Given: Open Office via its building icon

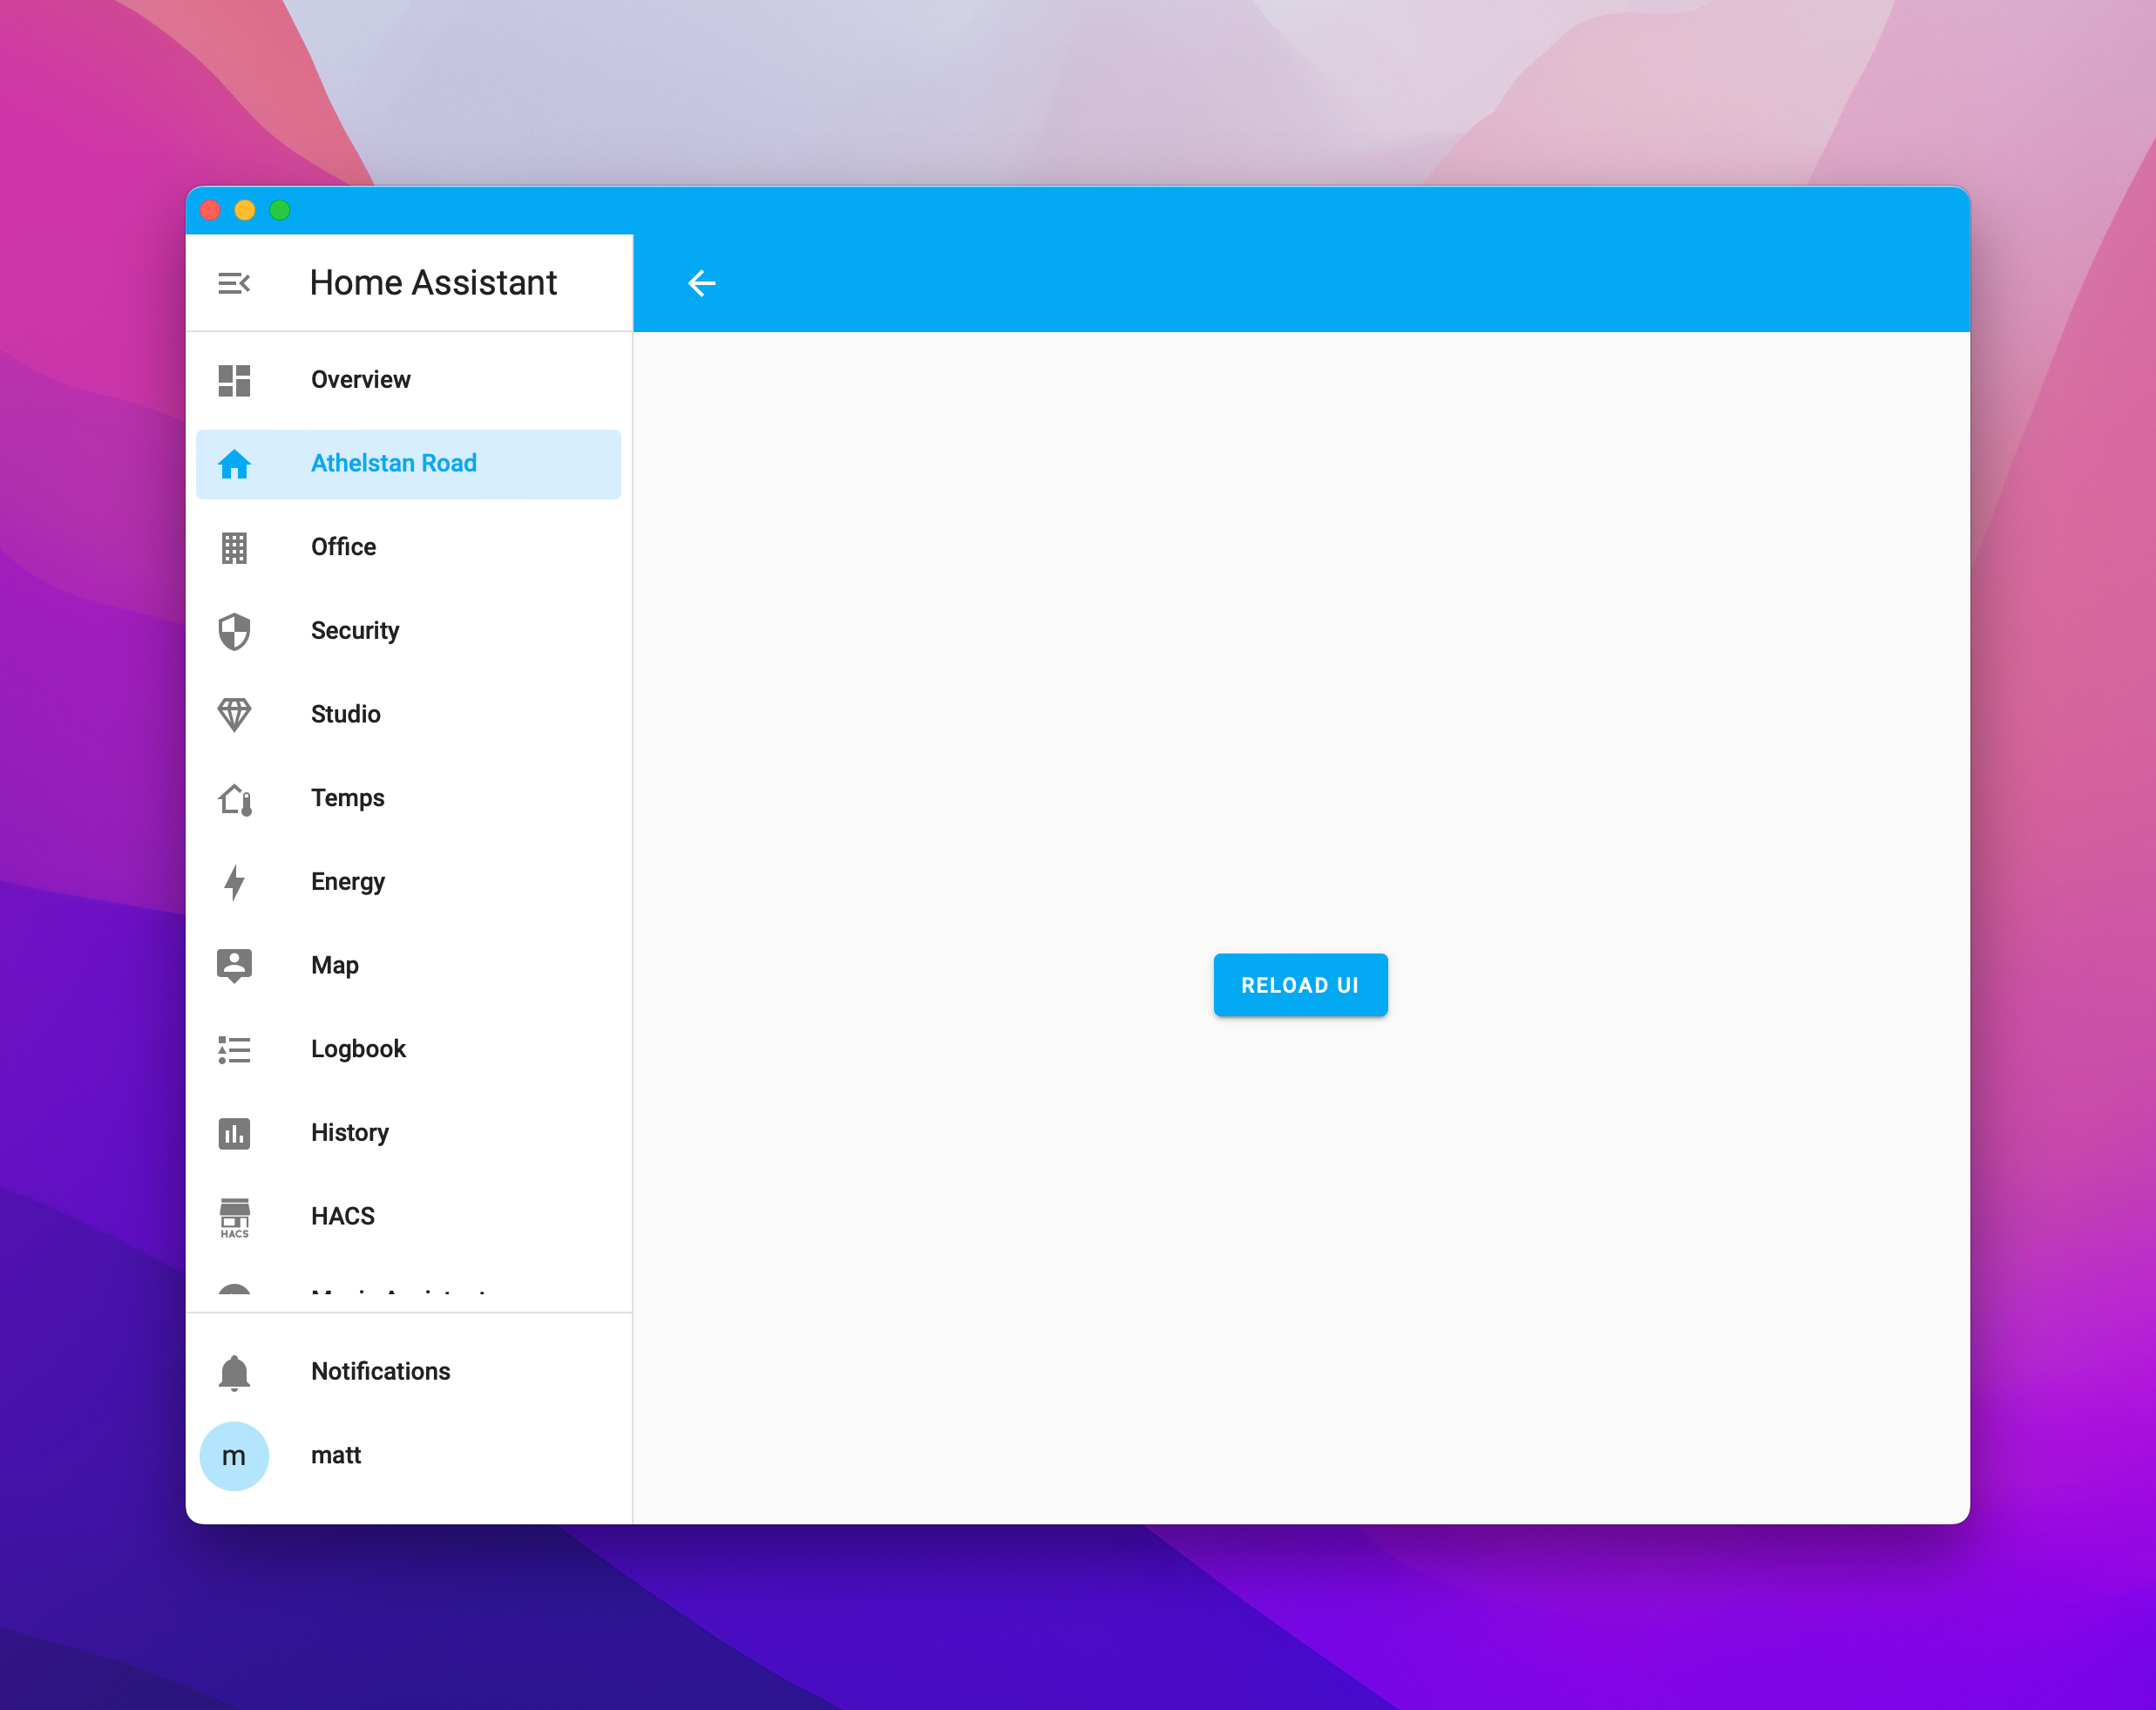Looking at the screenshot, I should coord(234,548).
